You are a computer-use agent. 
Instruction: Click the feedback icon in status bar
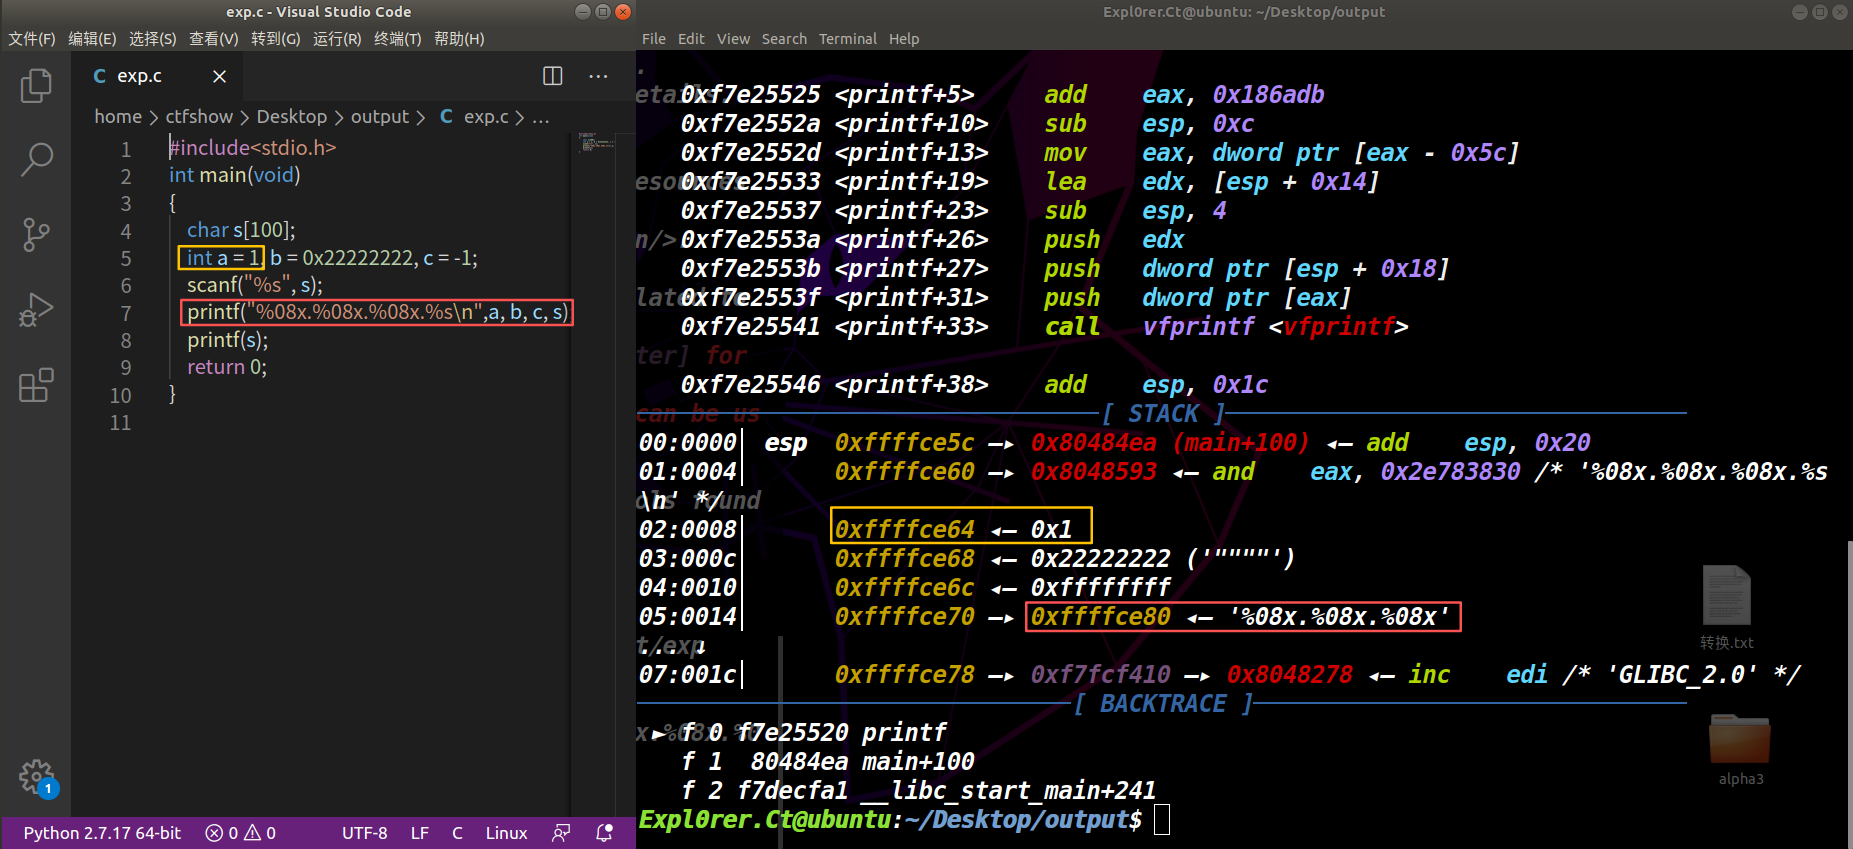point(561,833)
